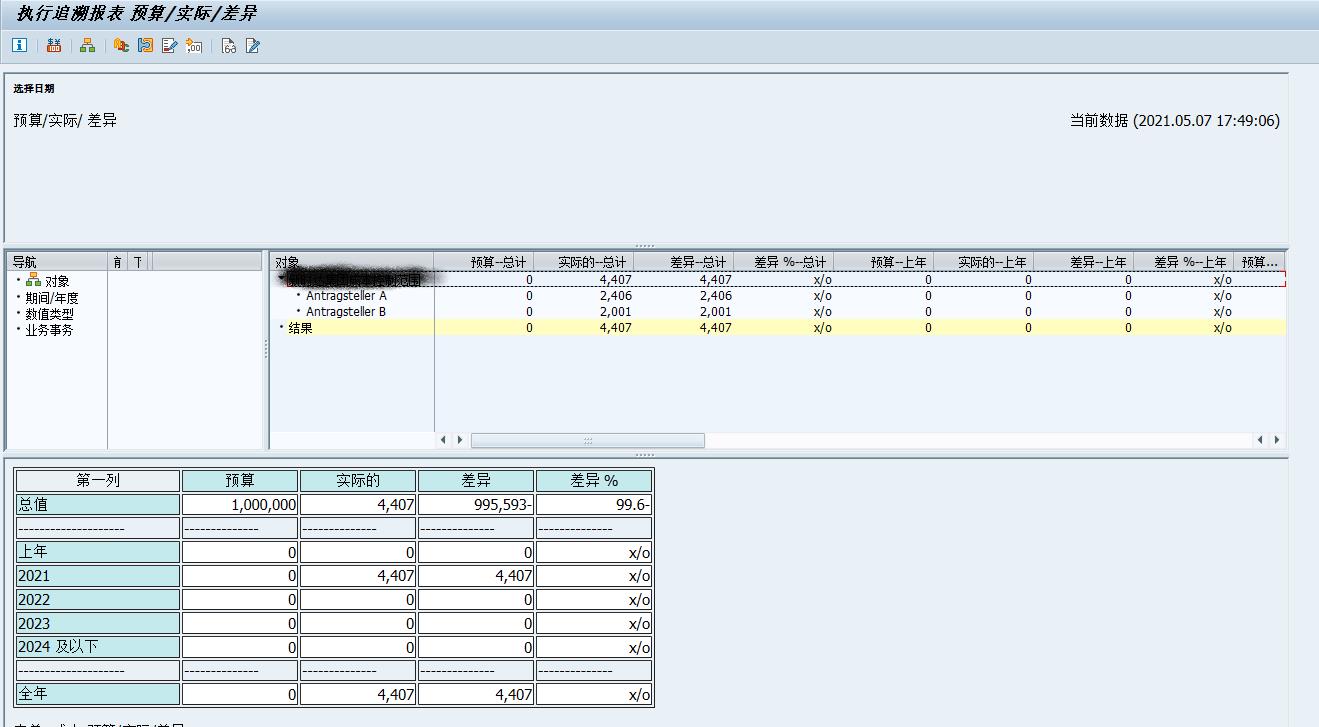Click the 选择日期 label
Viewport: 1319px width, 727px height.
34,89
